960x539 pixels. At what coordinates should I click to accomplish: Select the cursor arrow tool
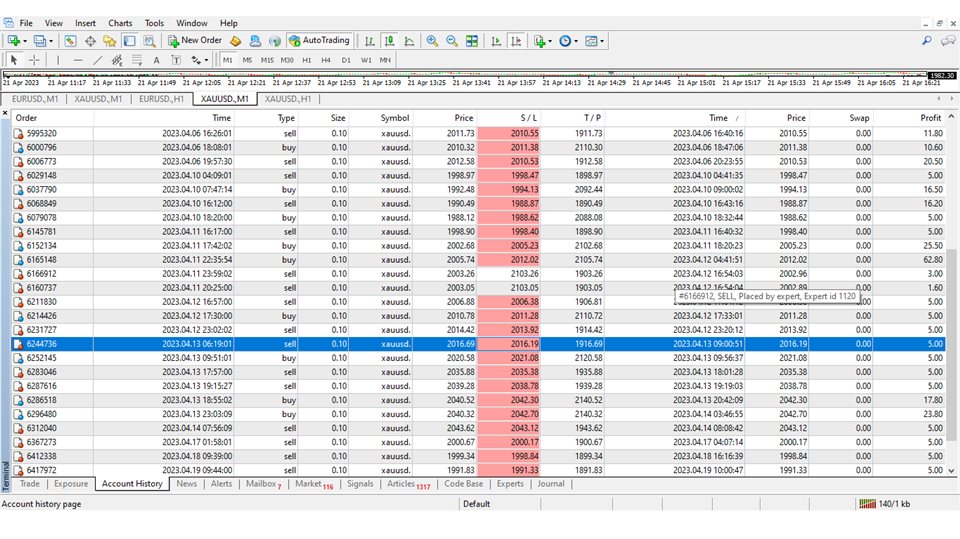pos(14,60)
